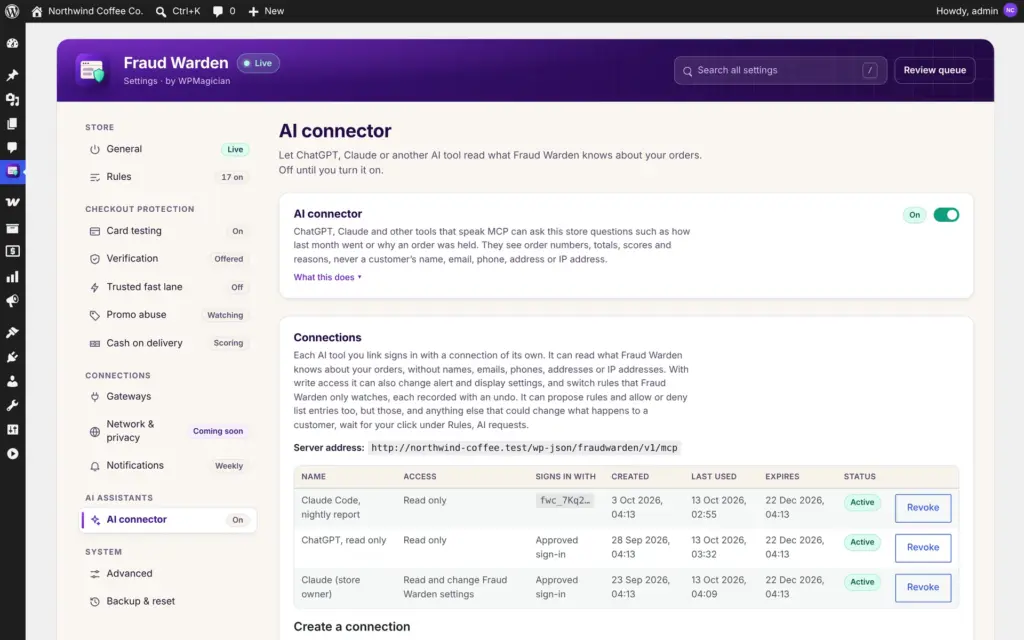Open the New content menu in admin bar

click(x=266, y=11)
